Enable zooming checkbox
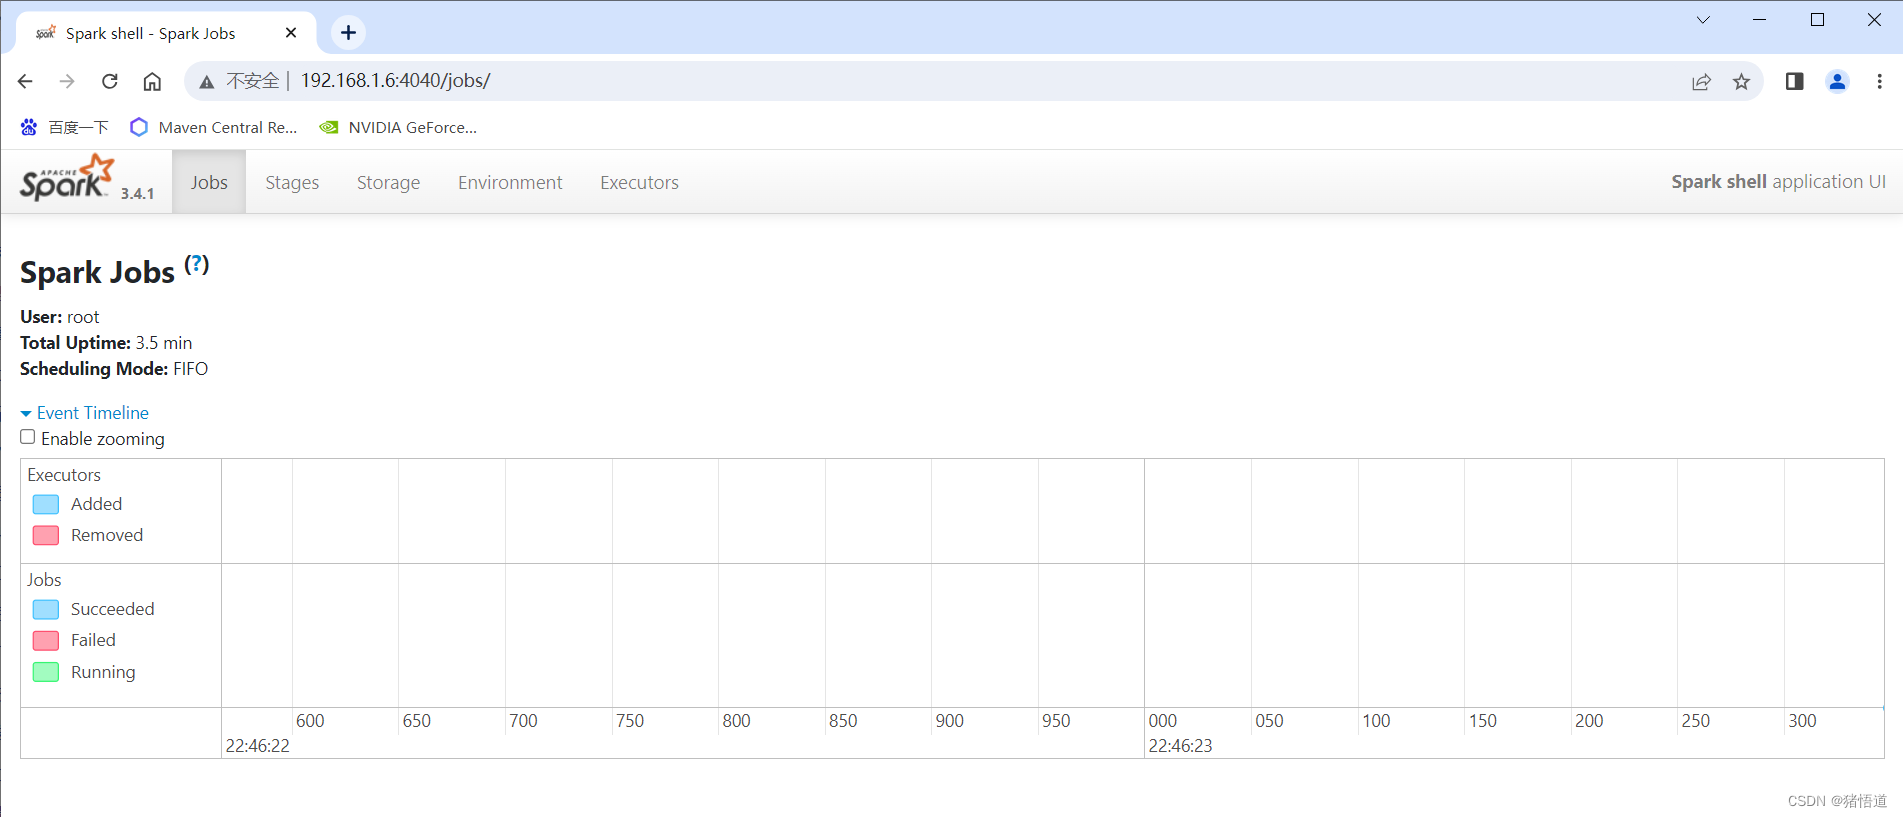Screen dimensions: 1903x817 point(28,437)
